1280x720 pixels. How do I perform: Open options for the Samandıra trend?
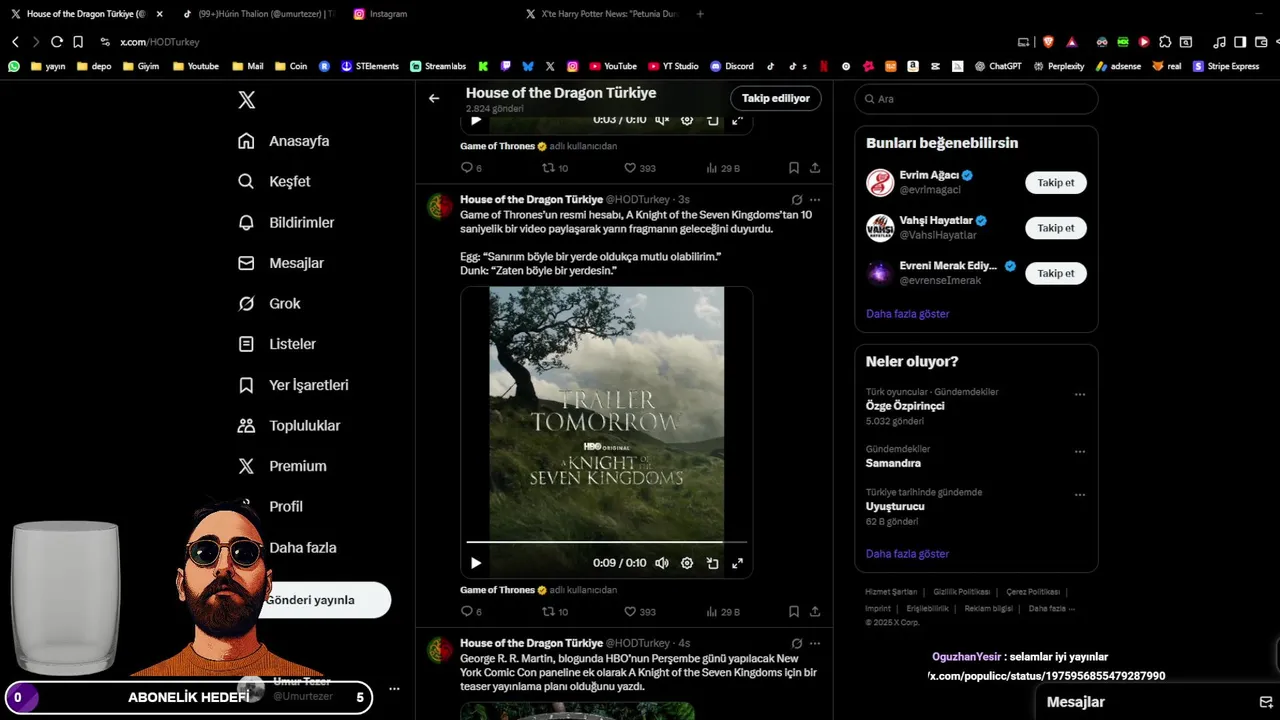tap(1080, 452)
